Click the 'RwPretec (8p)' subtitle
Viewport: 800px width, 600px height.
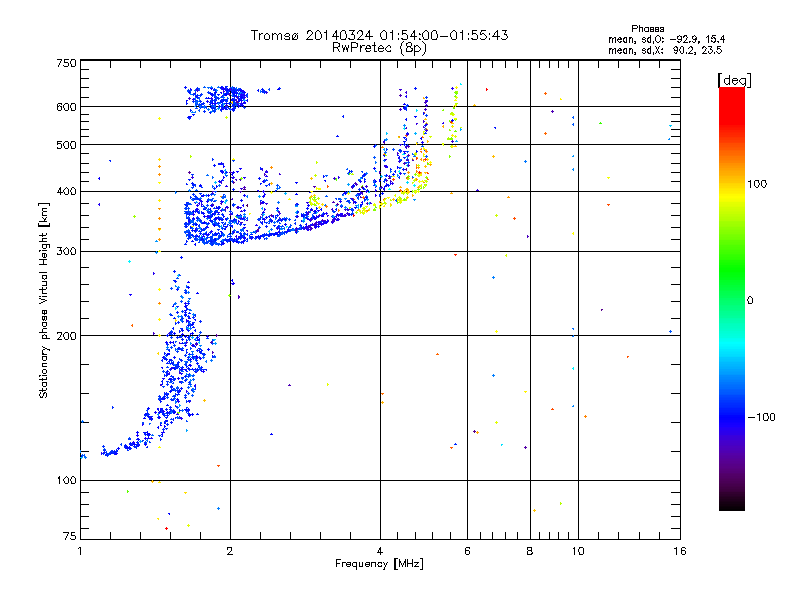379,48
